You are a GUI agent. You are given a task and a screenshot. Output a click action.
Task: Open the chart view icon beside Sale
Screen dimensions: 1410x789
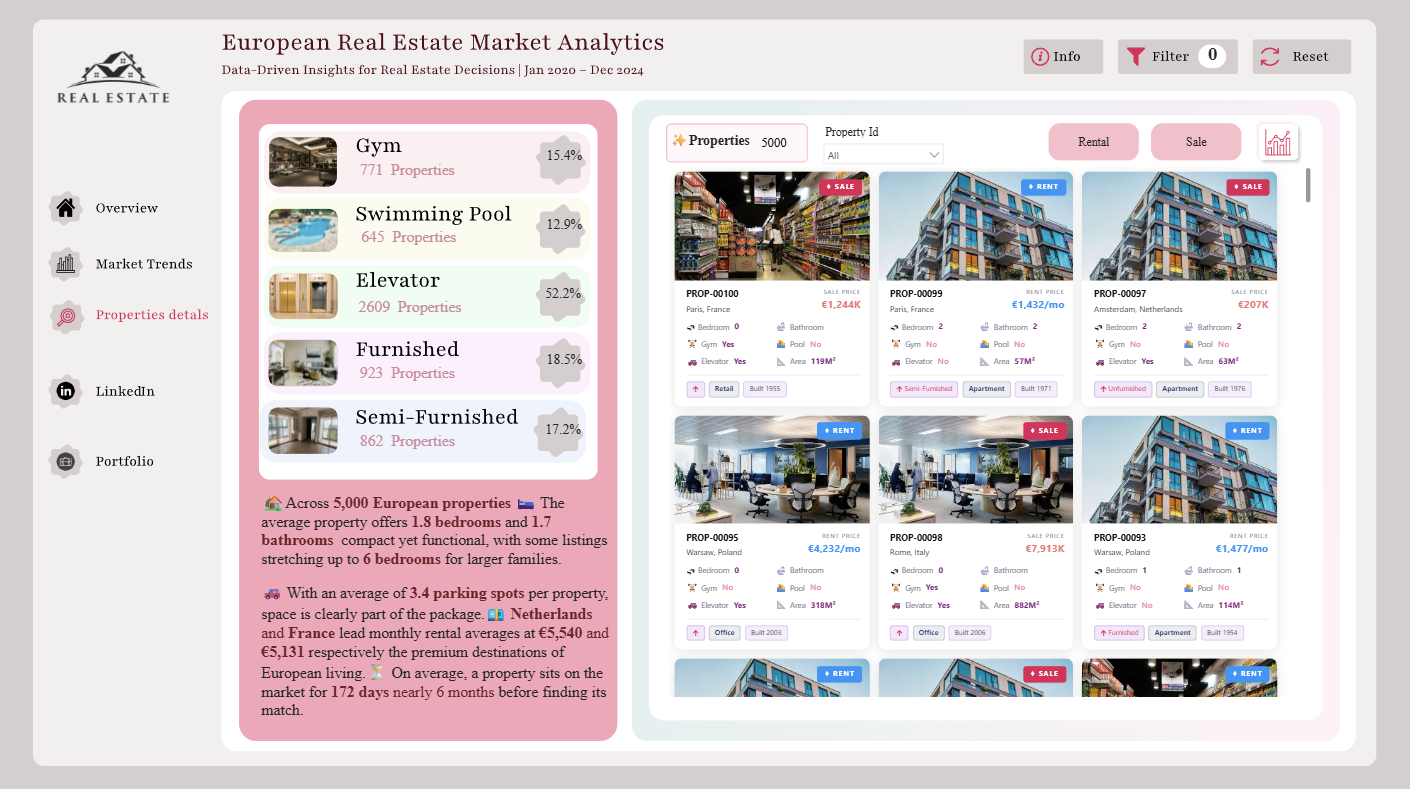tap(1278, 142)
